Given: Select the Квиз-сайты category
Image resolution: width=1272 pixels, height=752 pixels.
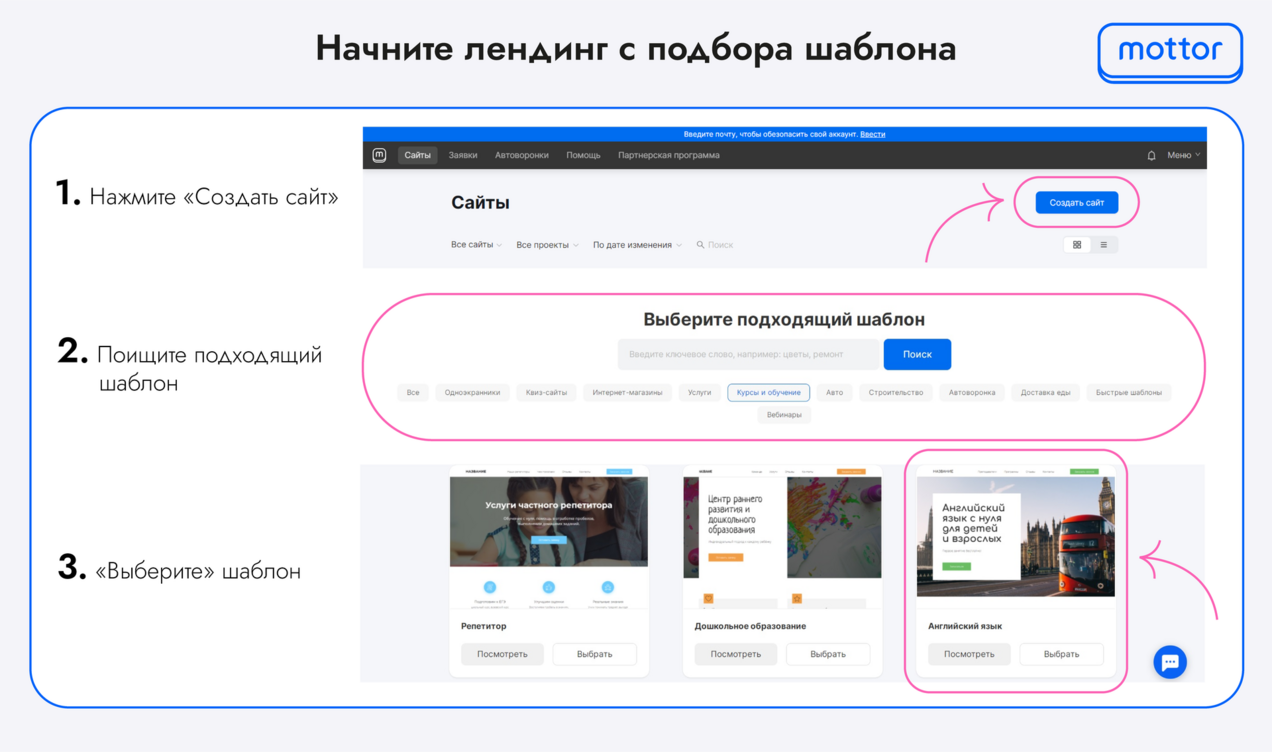Looking at the screenshot, I should [x=547, y=393].
